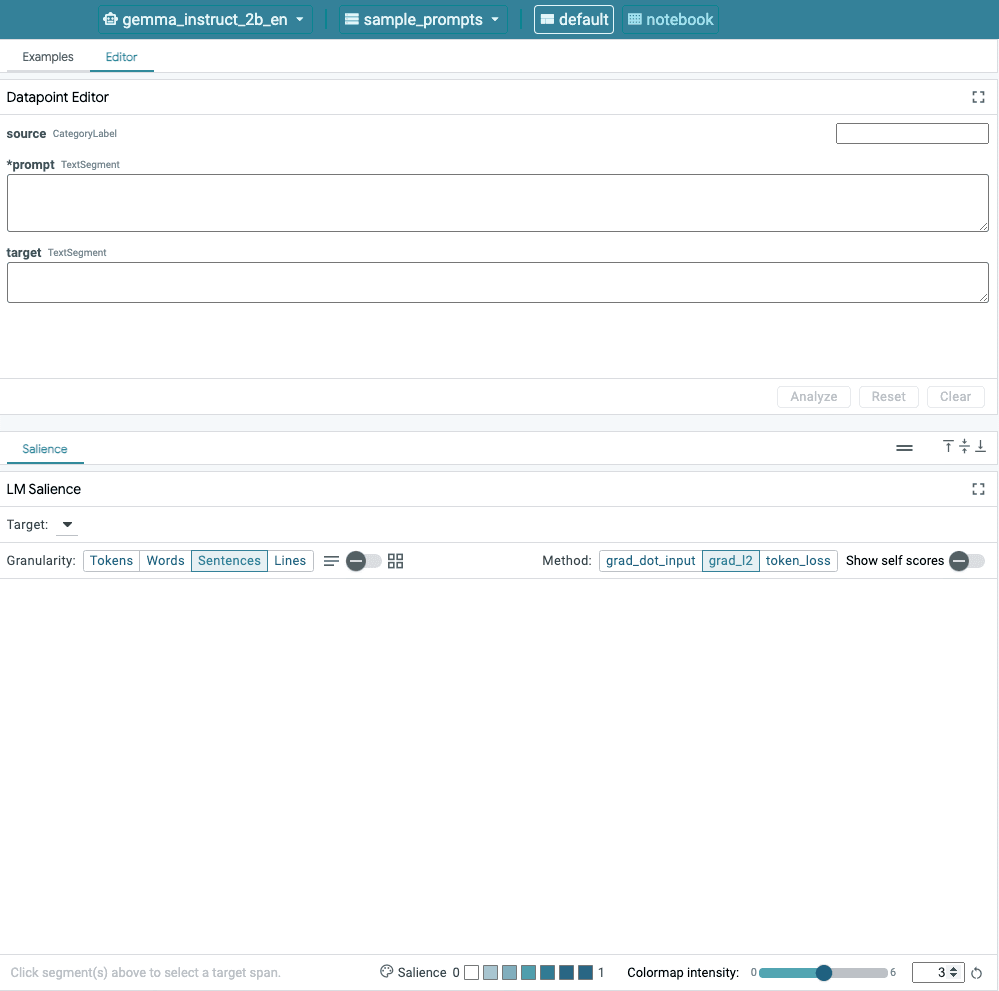Screen dimensions: 999x991
Task: Switch to the Examples tab
Action: pyautogui.click(x=48, y=57)
